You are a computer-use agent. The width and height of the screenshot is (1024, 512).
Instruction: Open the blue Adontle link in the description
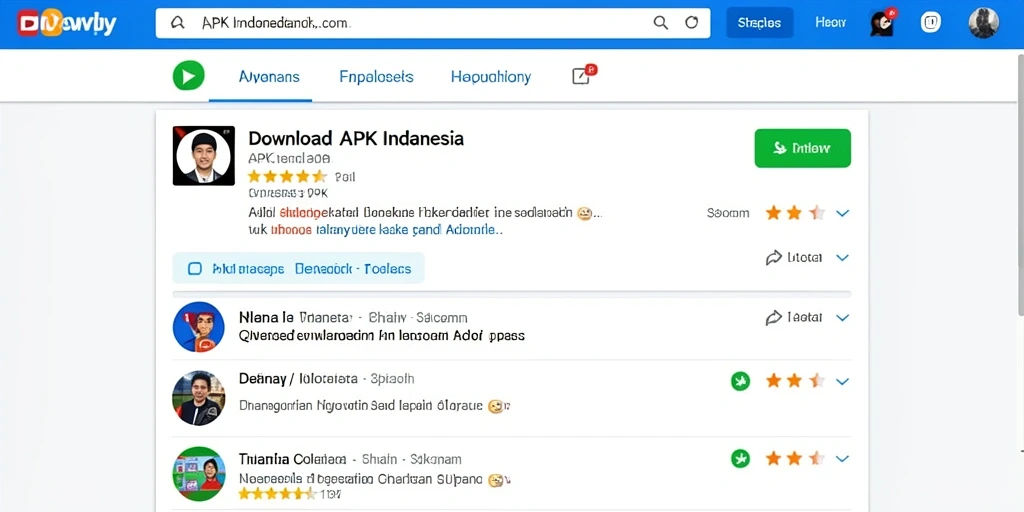click(473, 230)
